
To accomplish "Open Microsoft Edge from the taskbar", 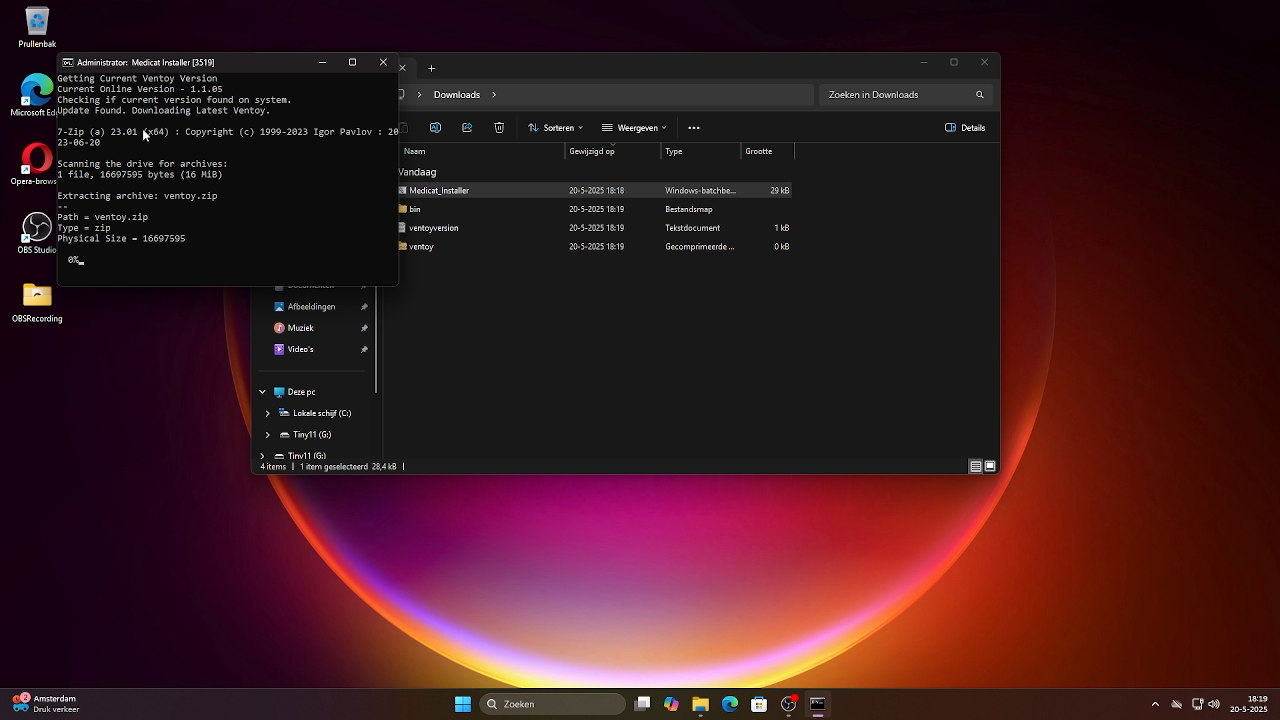I will 730,704.
